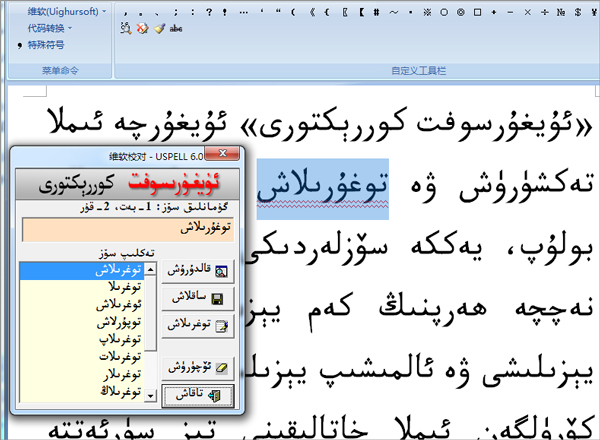
Task: Open the 特殊符号 menu command
Action: coord(41,45)
